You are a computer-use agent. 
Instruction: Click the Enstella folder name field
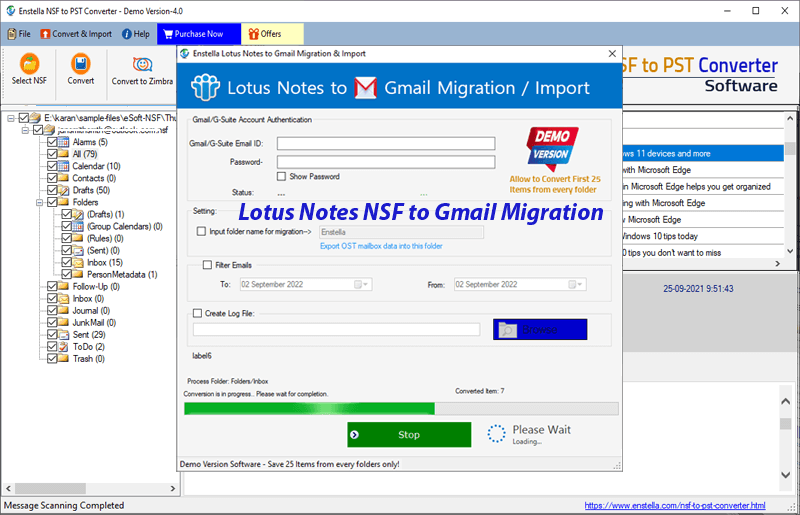coord(401,232)
